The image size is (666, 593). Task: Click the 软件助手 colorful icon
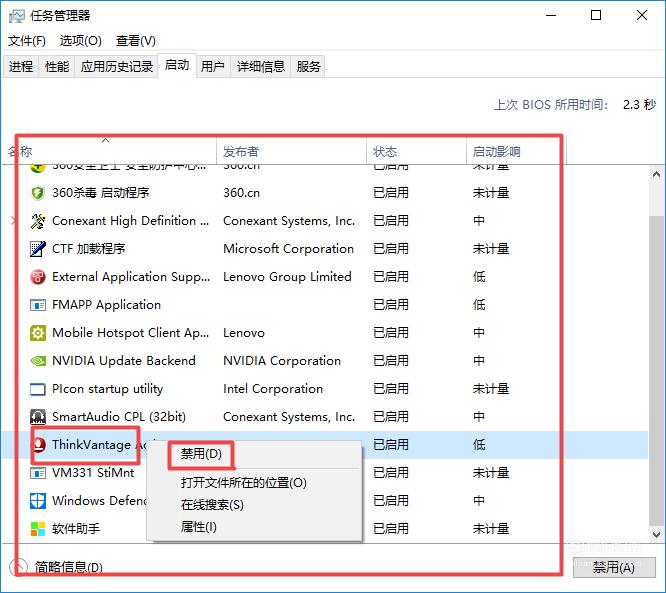(38, 529)
